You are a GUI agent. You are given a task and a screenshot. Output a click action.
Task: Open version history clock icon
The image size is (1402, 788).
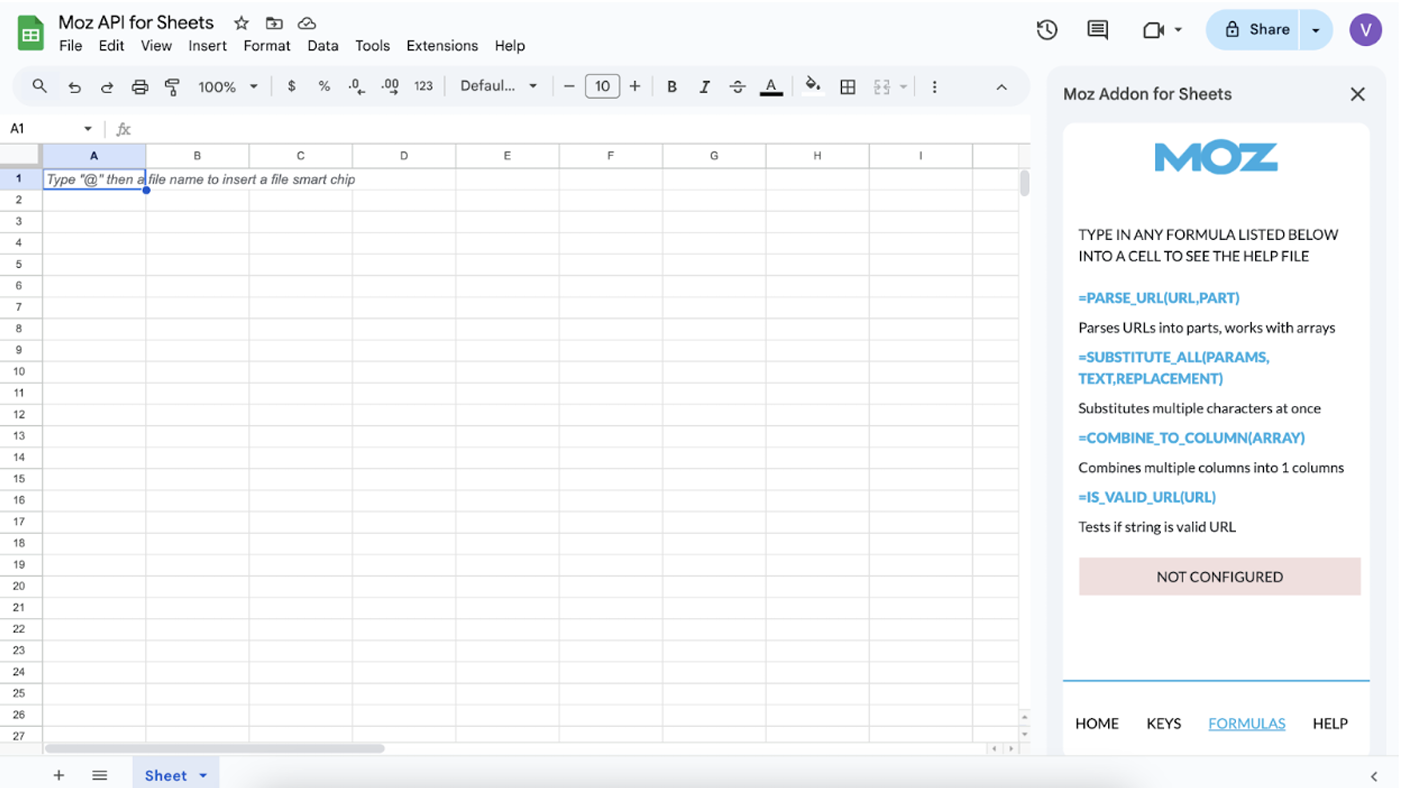1047,30
